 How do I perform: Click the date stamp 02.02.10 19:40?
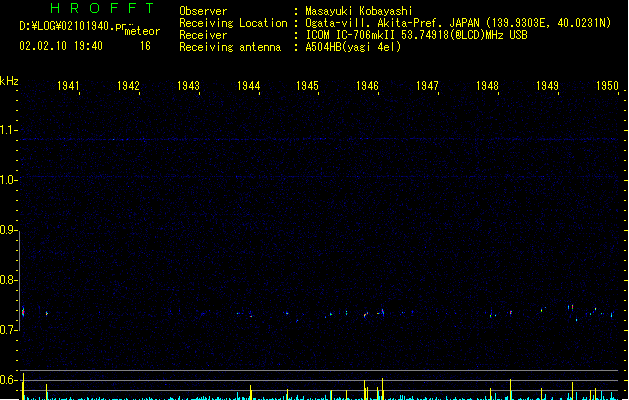(61, 46)
